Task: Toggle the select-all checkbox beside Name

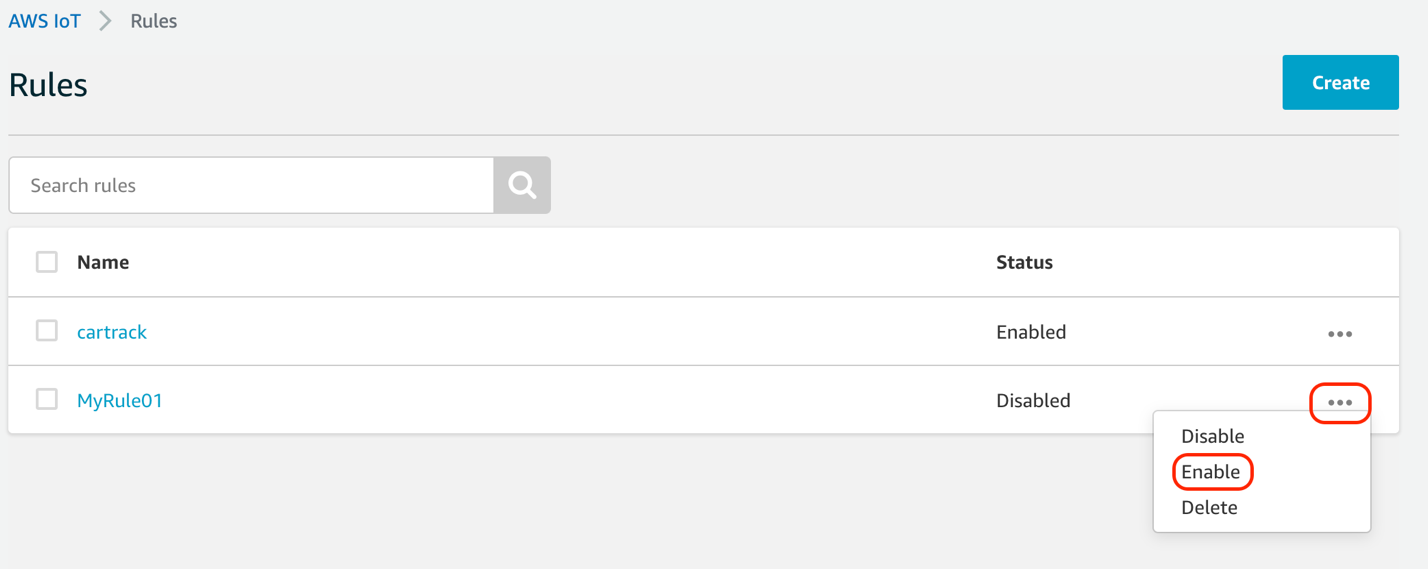Action: tap(47, 262)
